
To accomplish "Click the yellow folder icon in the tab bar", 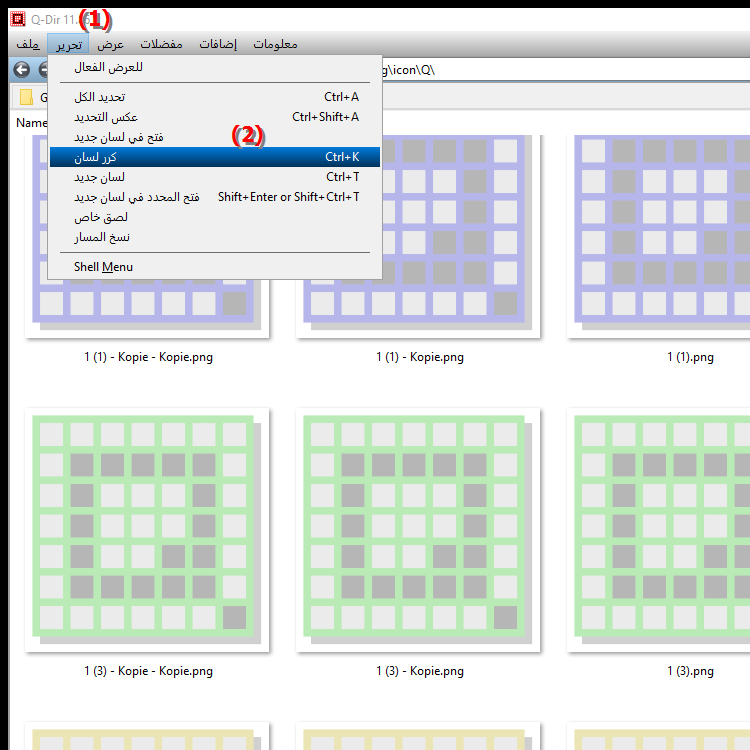I will 26,97.
